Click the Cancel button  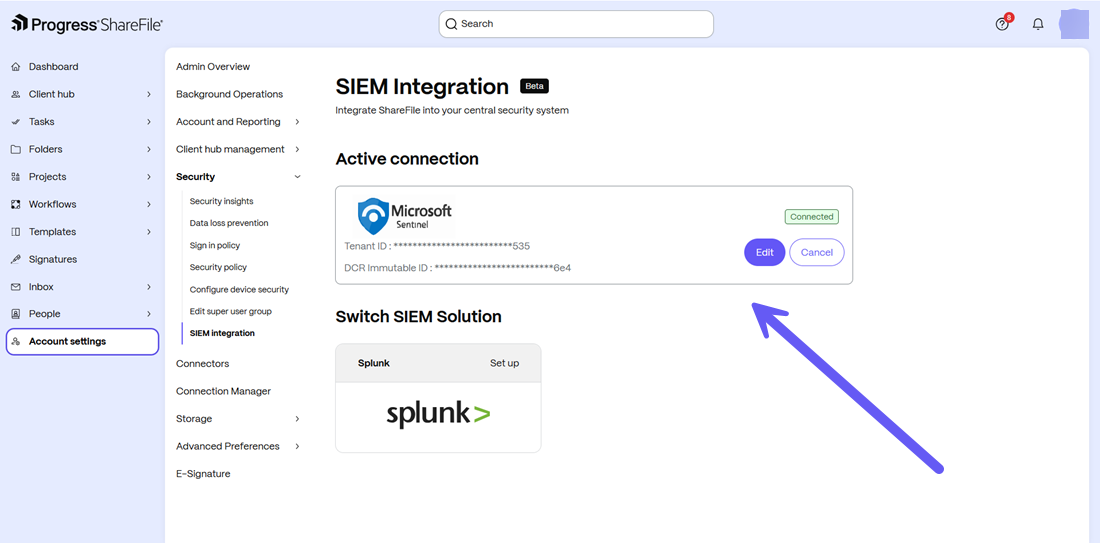tap(817, 253)
